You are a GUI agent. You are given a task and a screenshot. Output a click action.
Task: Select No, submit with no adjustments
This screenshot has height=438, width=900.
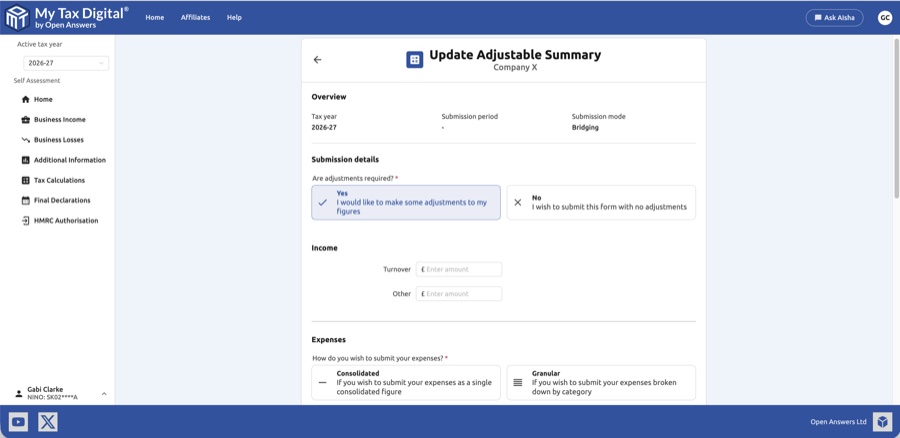click(601, 203)
